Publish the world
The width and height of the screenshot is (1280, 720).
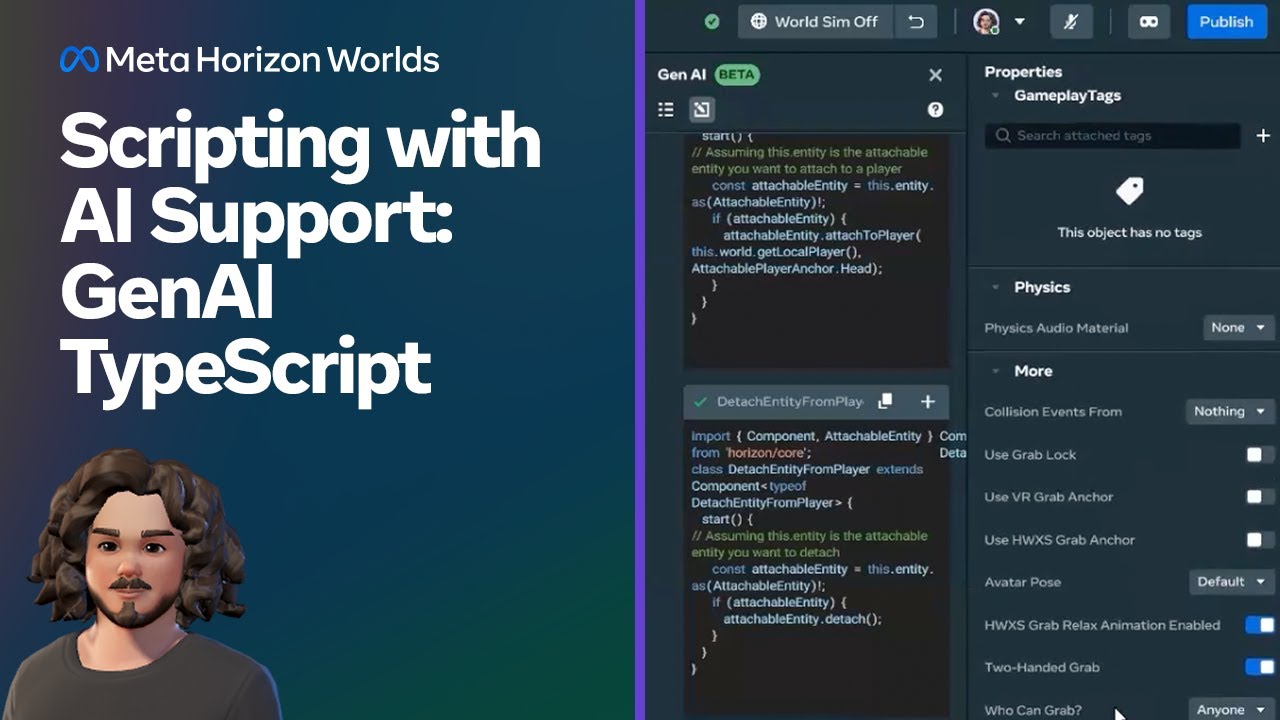point(1226,21)
